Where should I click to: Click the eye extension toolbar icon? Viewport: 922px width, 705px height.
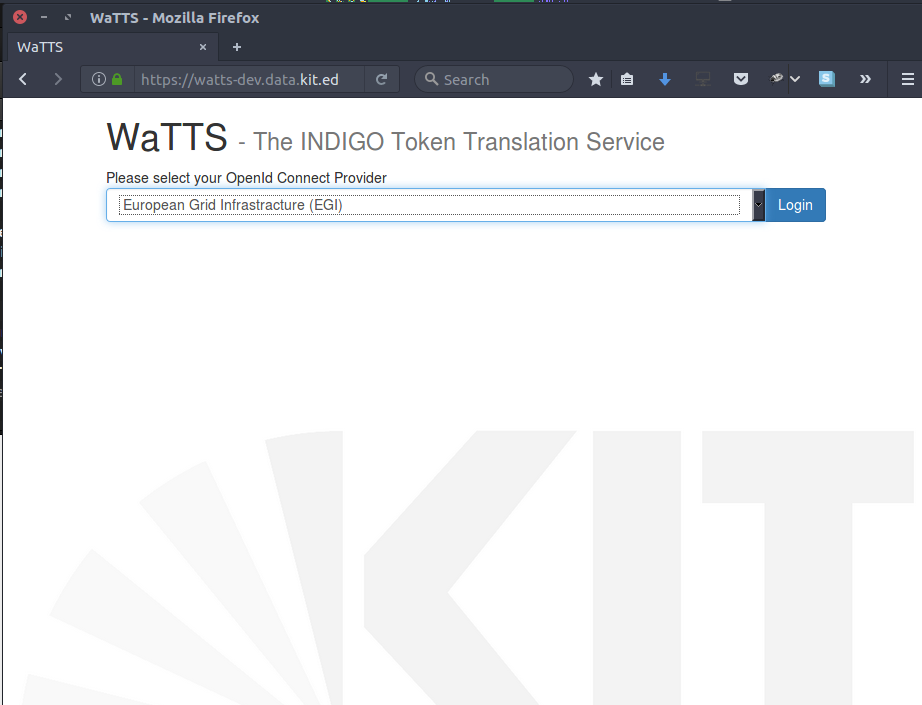point(776,79)
